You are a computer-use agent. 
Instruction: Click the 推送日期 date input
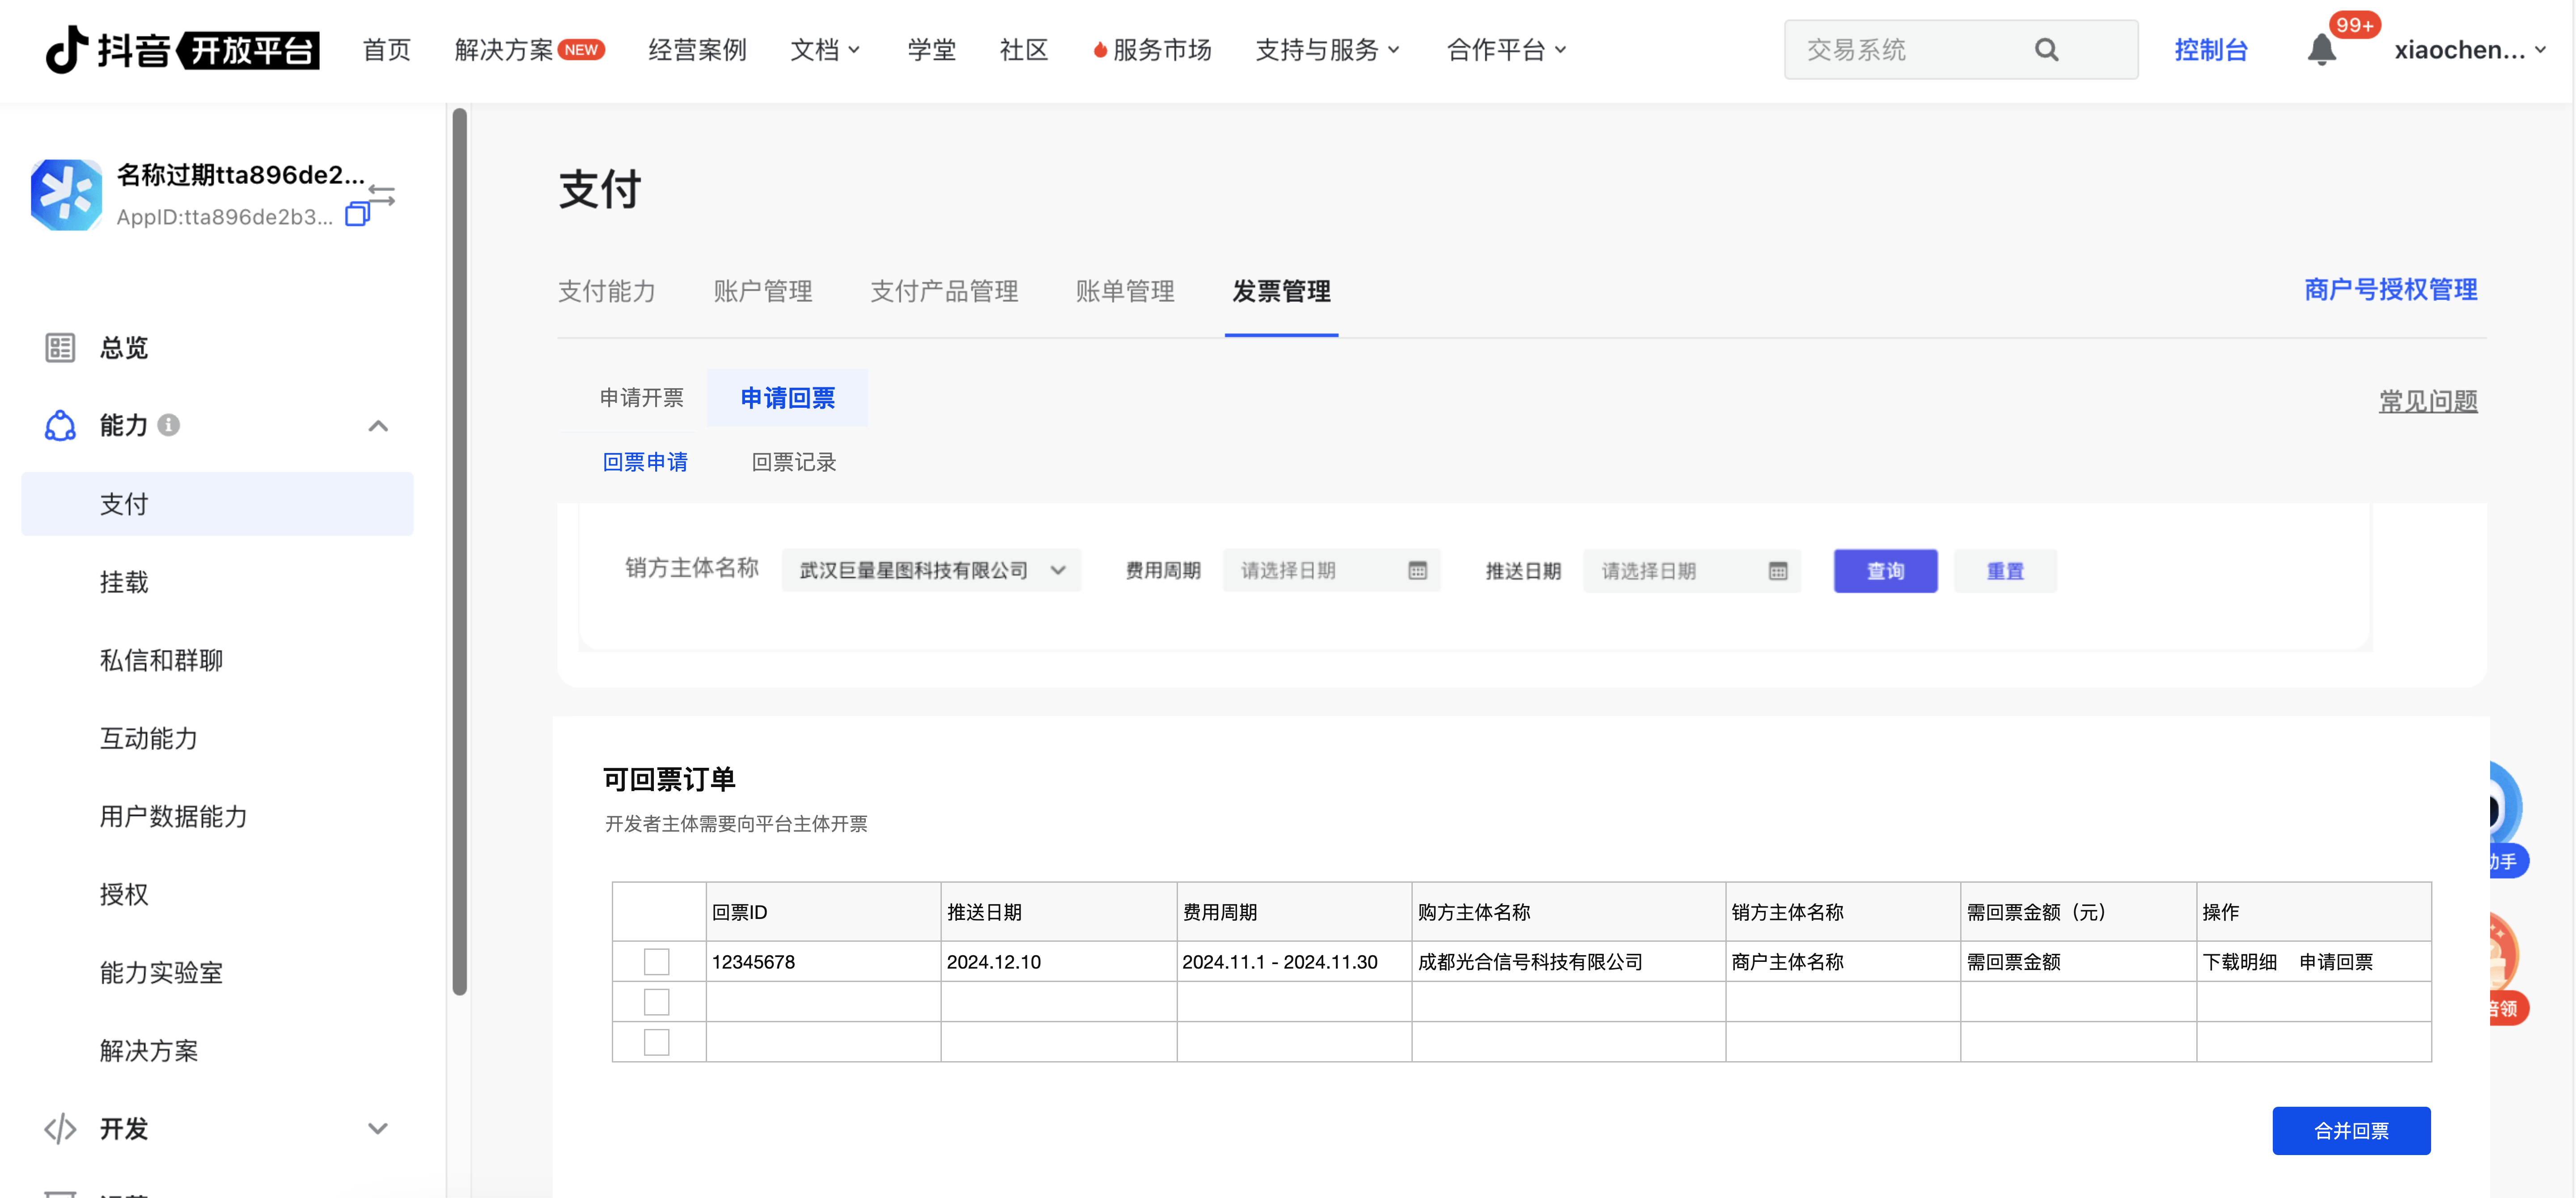tap(1691, 570)
